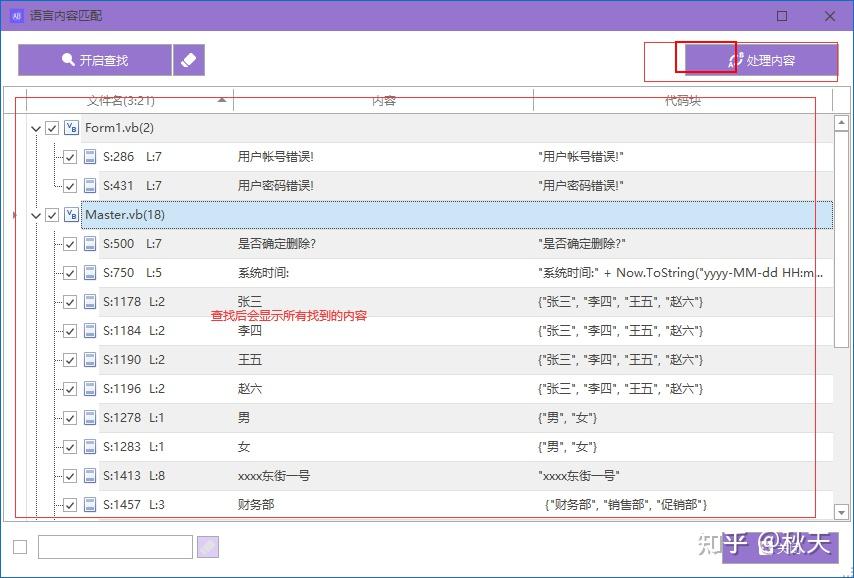Select the Master.vb(18) tree row
The height and width of the screenshot is (578, 854).
click(456, 215)
